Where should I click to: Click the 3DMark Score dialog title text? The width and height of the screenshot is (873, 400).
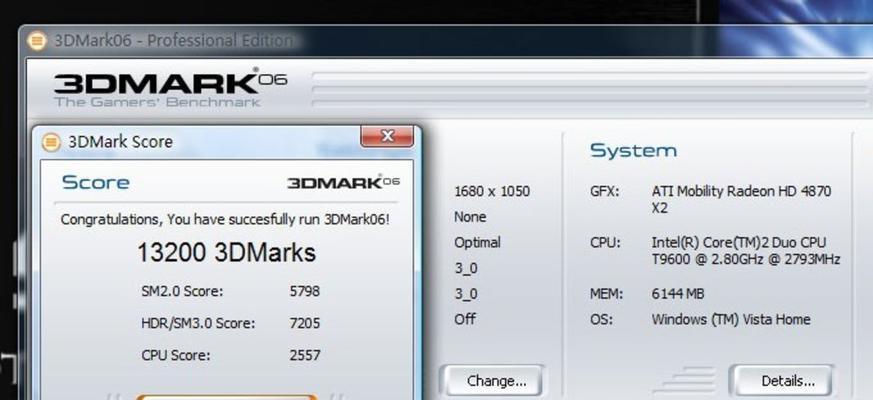[x=120, y=142]
